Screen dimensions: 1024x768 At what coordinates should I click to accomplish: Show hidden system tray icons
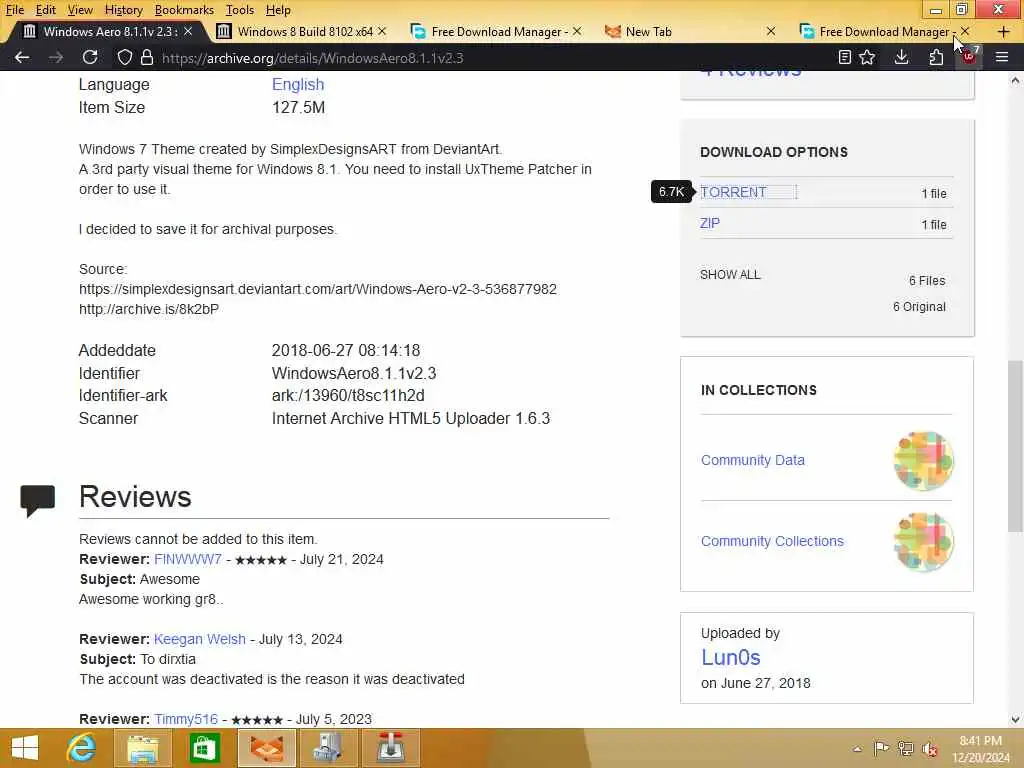[857, 749]
